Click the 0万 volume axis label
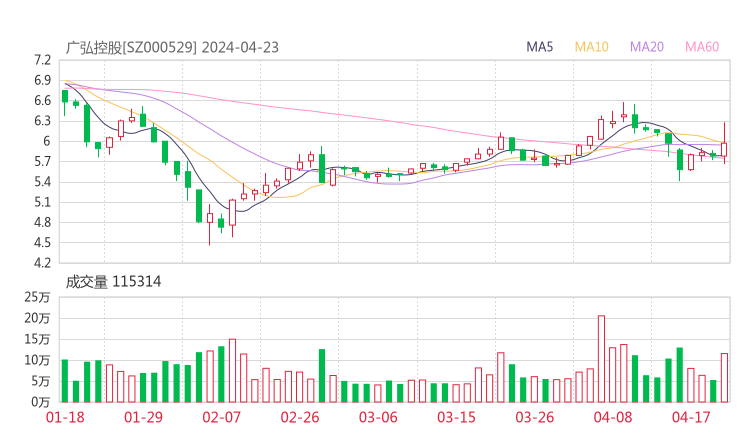The height and width of the screenshot is (440, 740). [41, 402]
